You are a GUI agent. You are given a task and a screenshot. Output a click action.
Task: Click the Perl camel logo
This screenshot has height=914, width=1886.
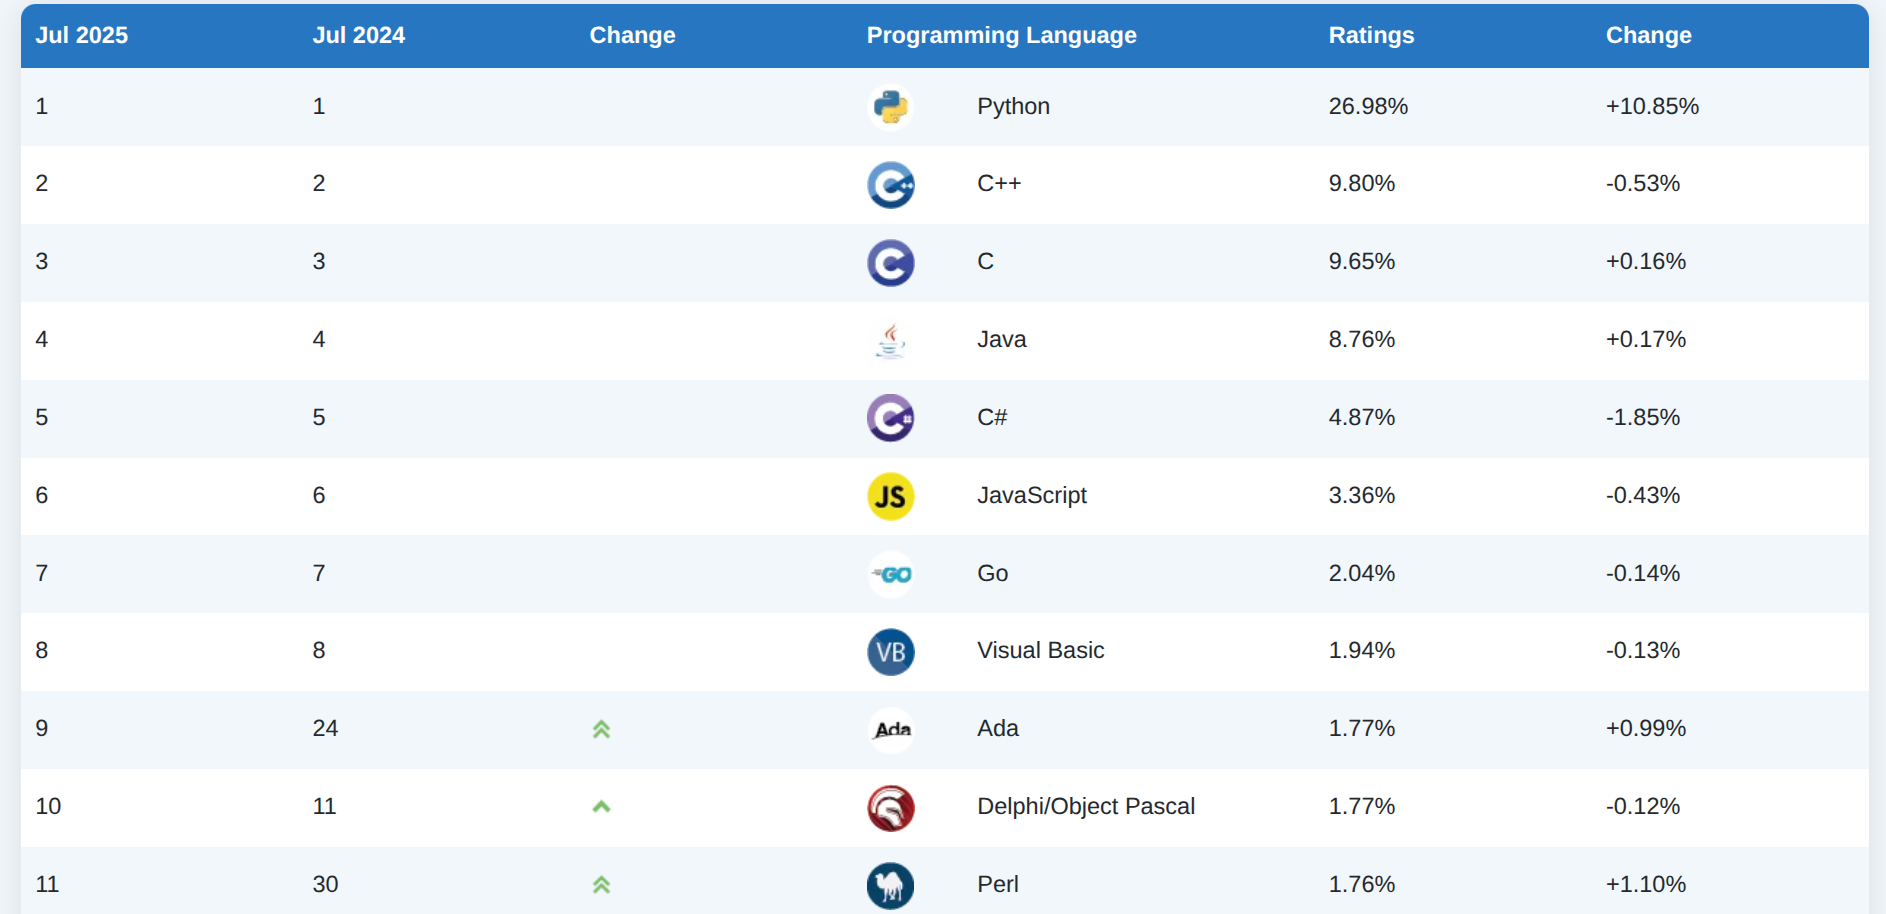point(890,886)
